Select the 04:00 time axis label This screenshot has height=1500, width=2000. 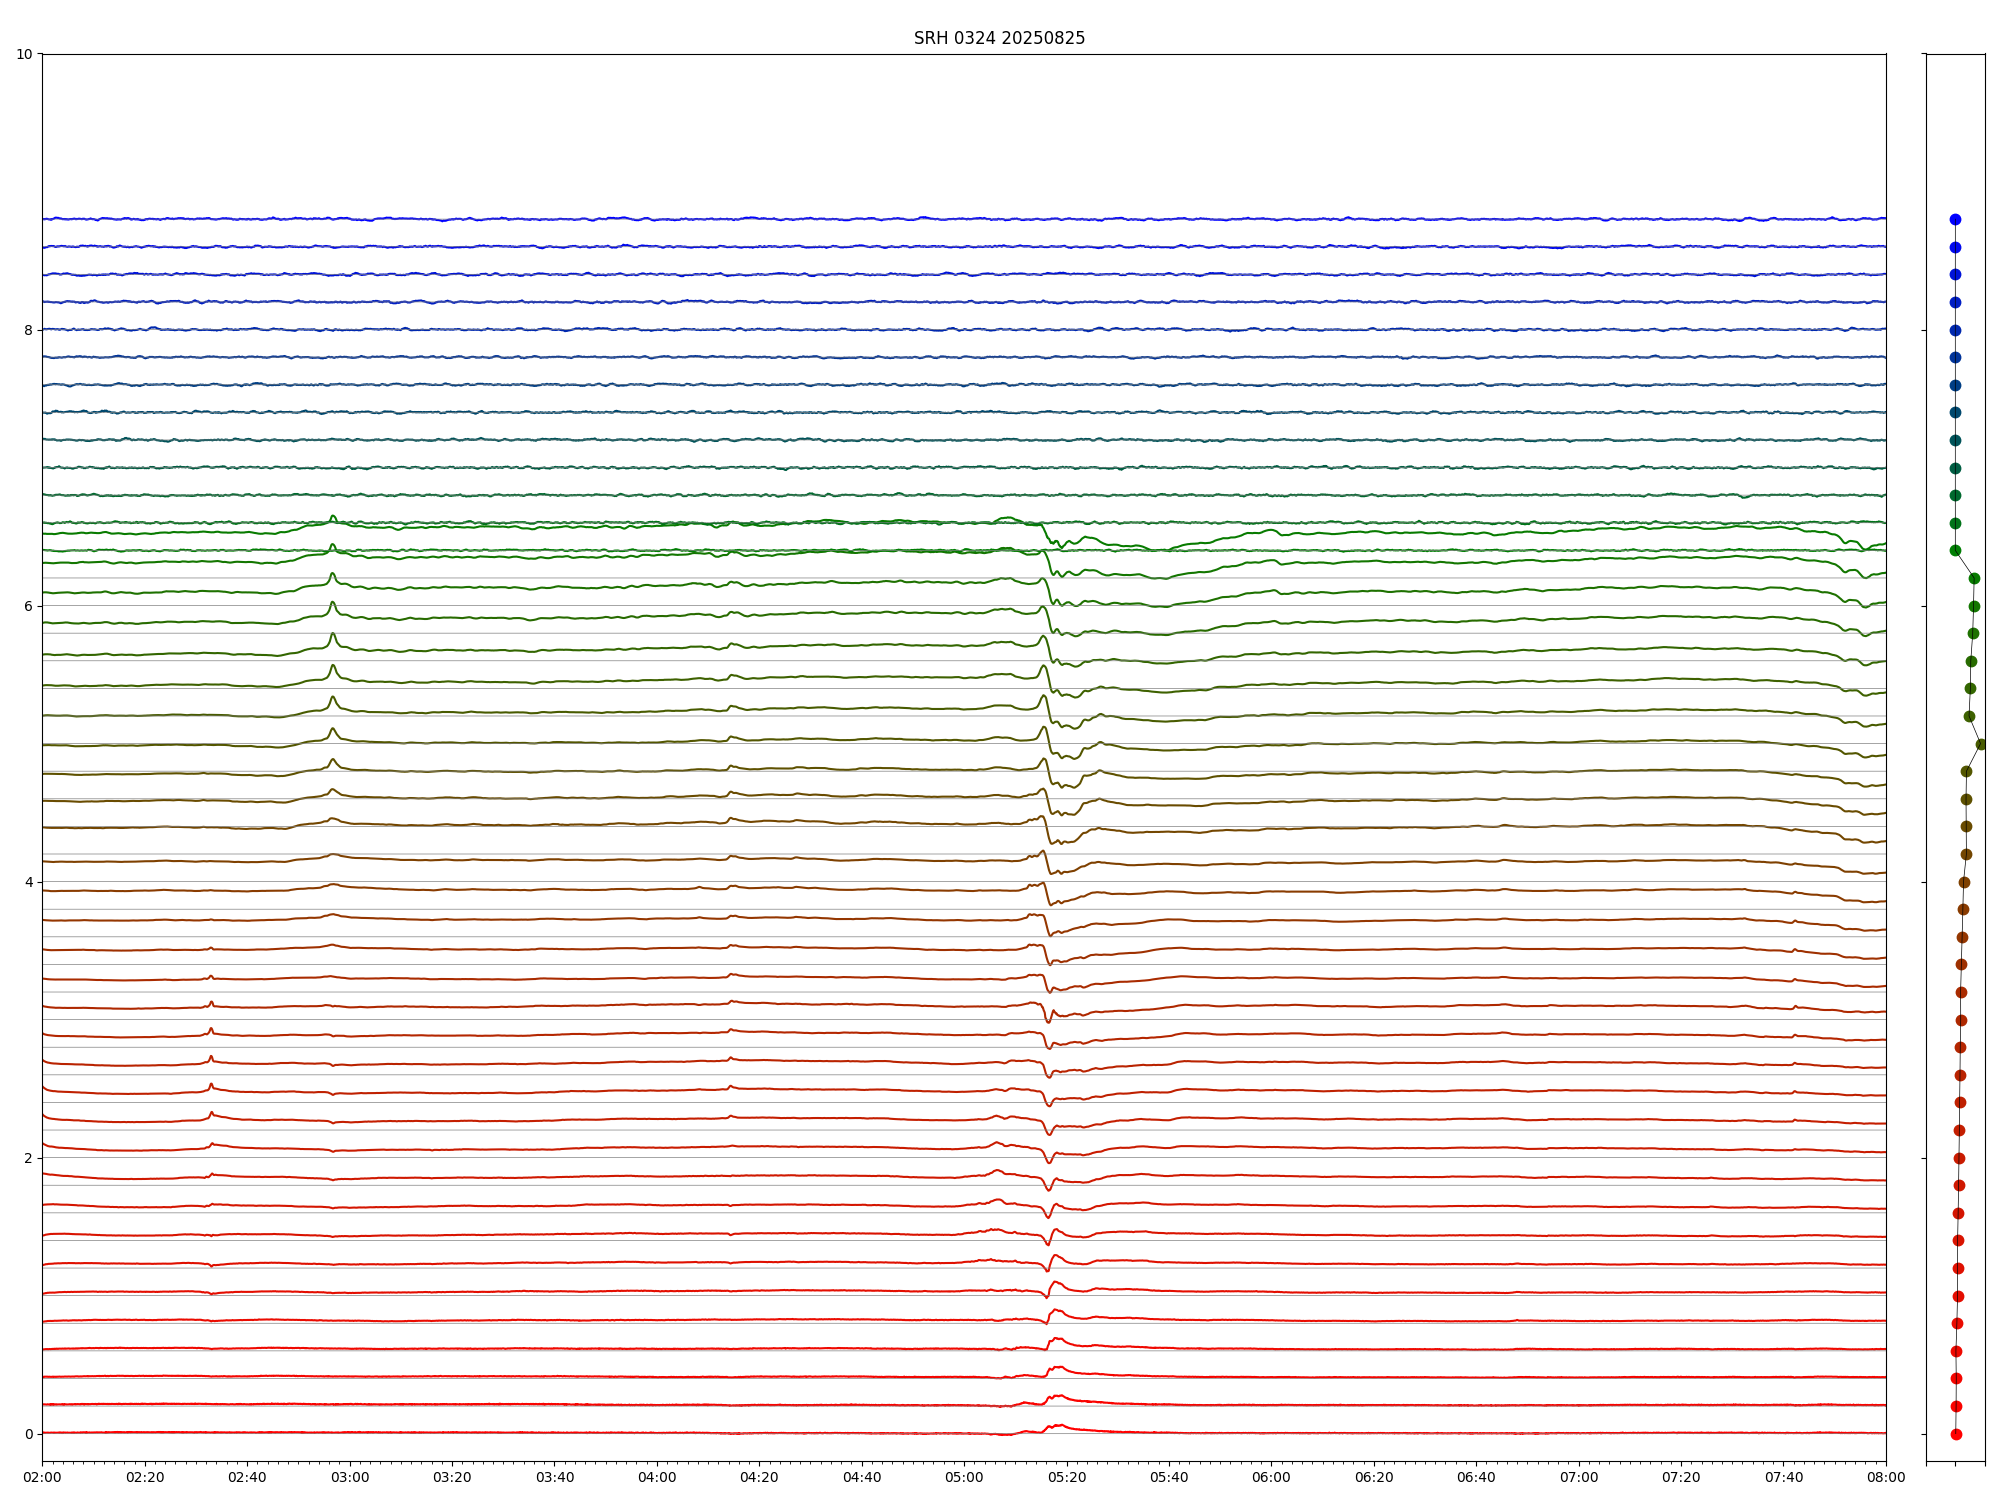(657, 1477)
